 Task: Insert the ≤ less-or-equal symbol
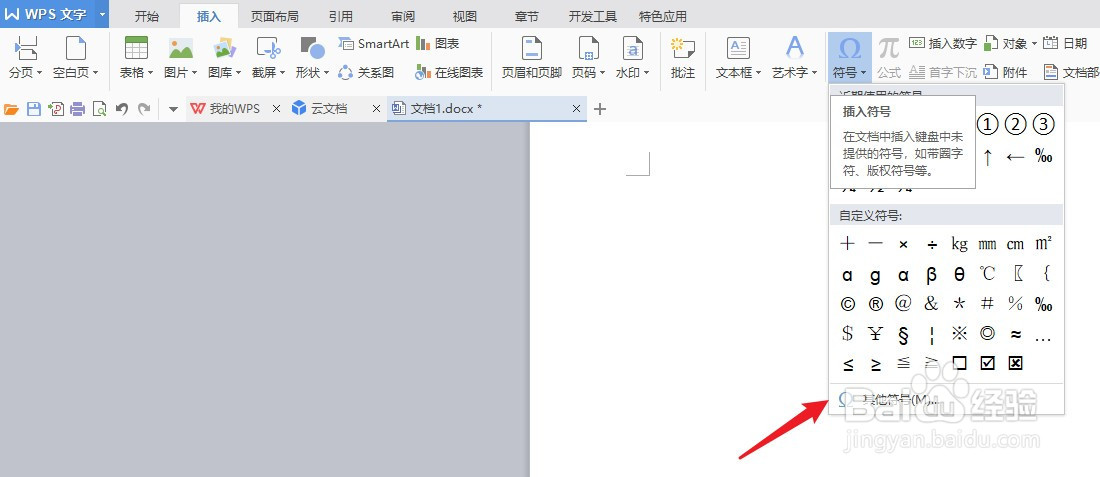pos(847,363)
